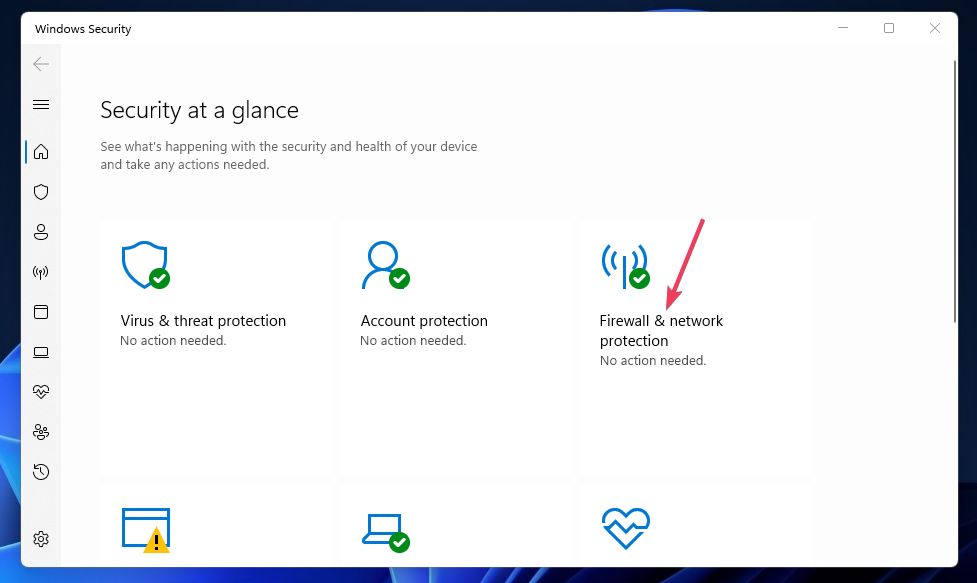Open App & browser control from the sidebar
This screenshot has height=583, width=977.
tap(40, 311)
